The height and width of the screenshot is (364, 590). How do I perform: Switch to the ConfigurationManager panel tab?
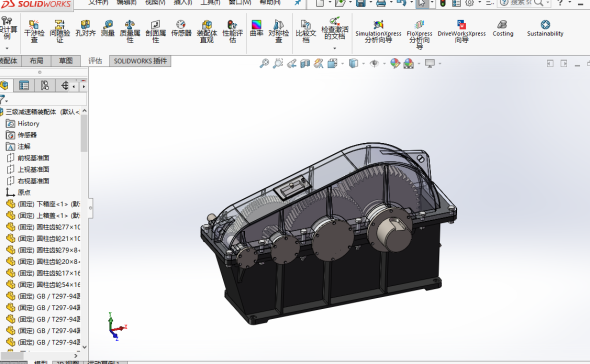45,85
